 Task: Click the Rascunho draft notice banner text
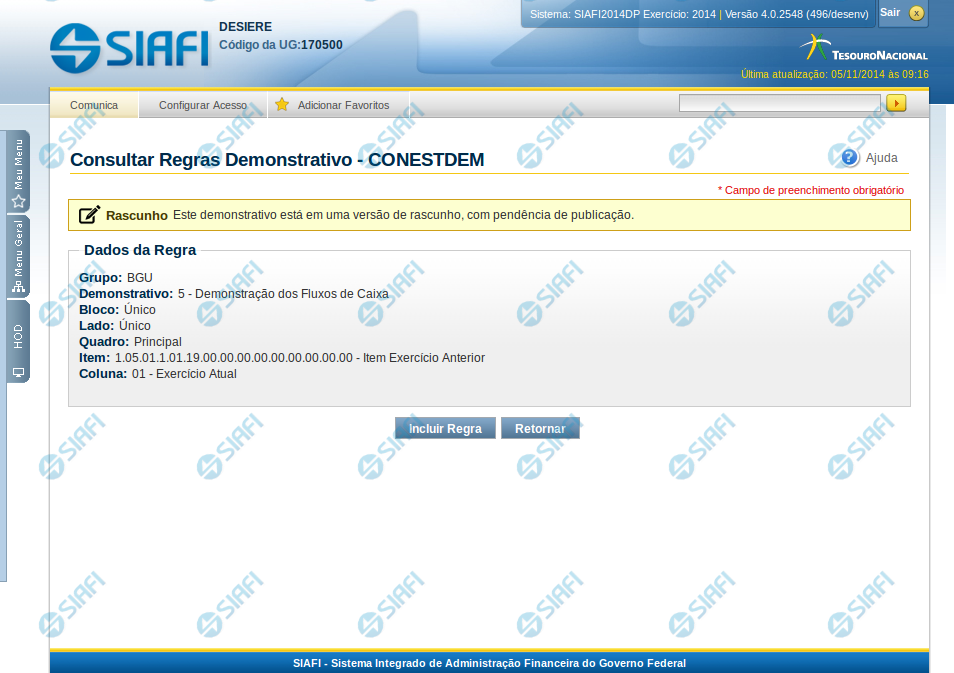pos(403,214)
